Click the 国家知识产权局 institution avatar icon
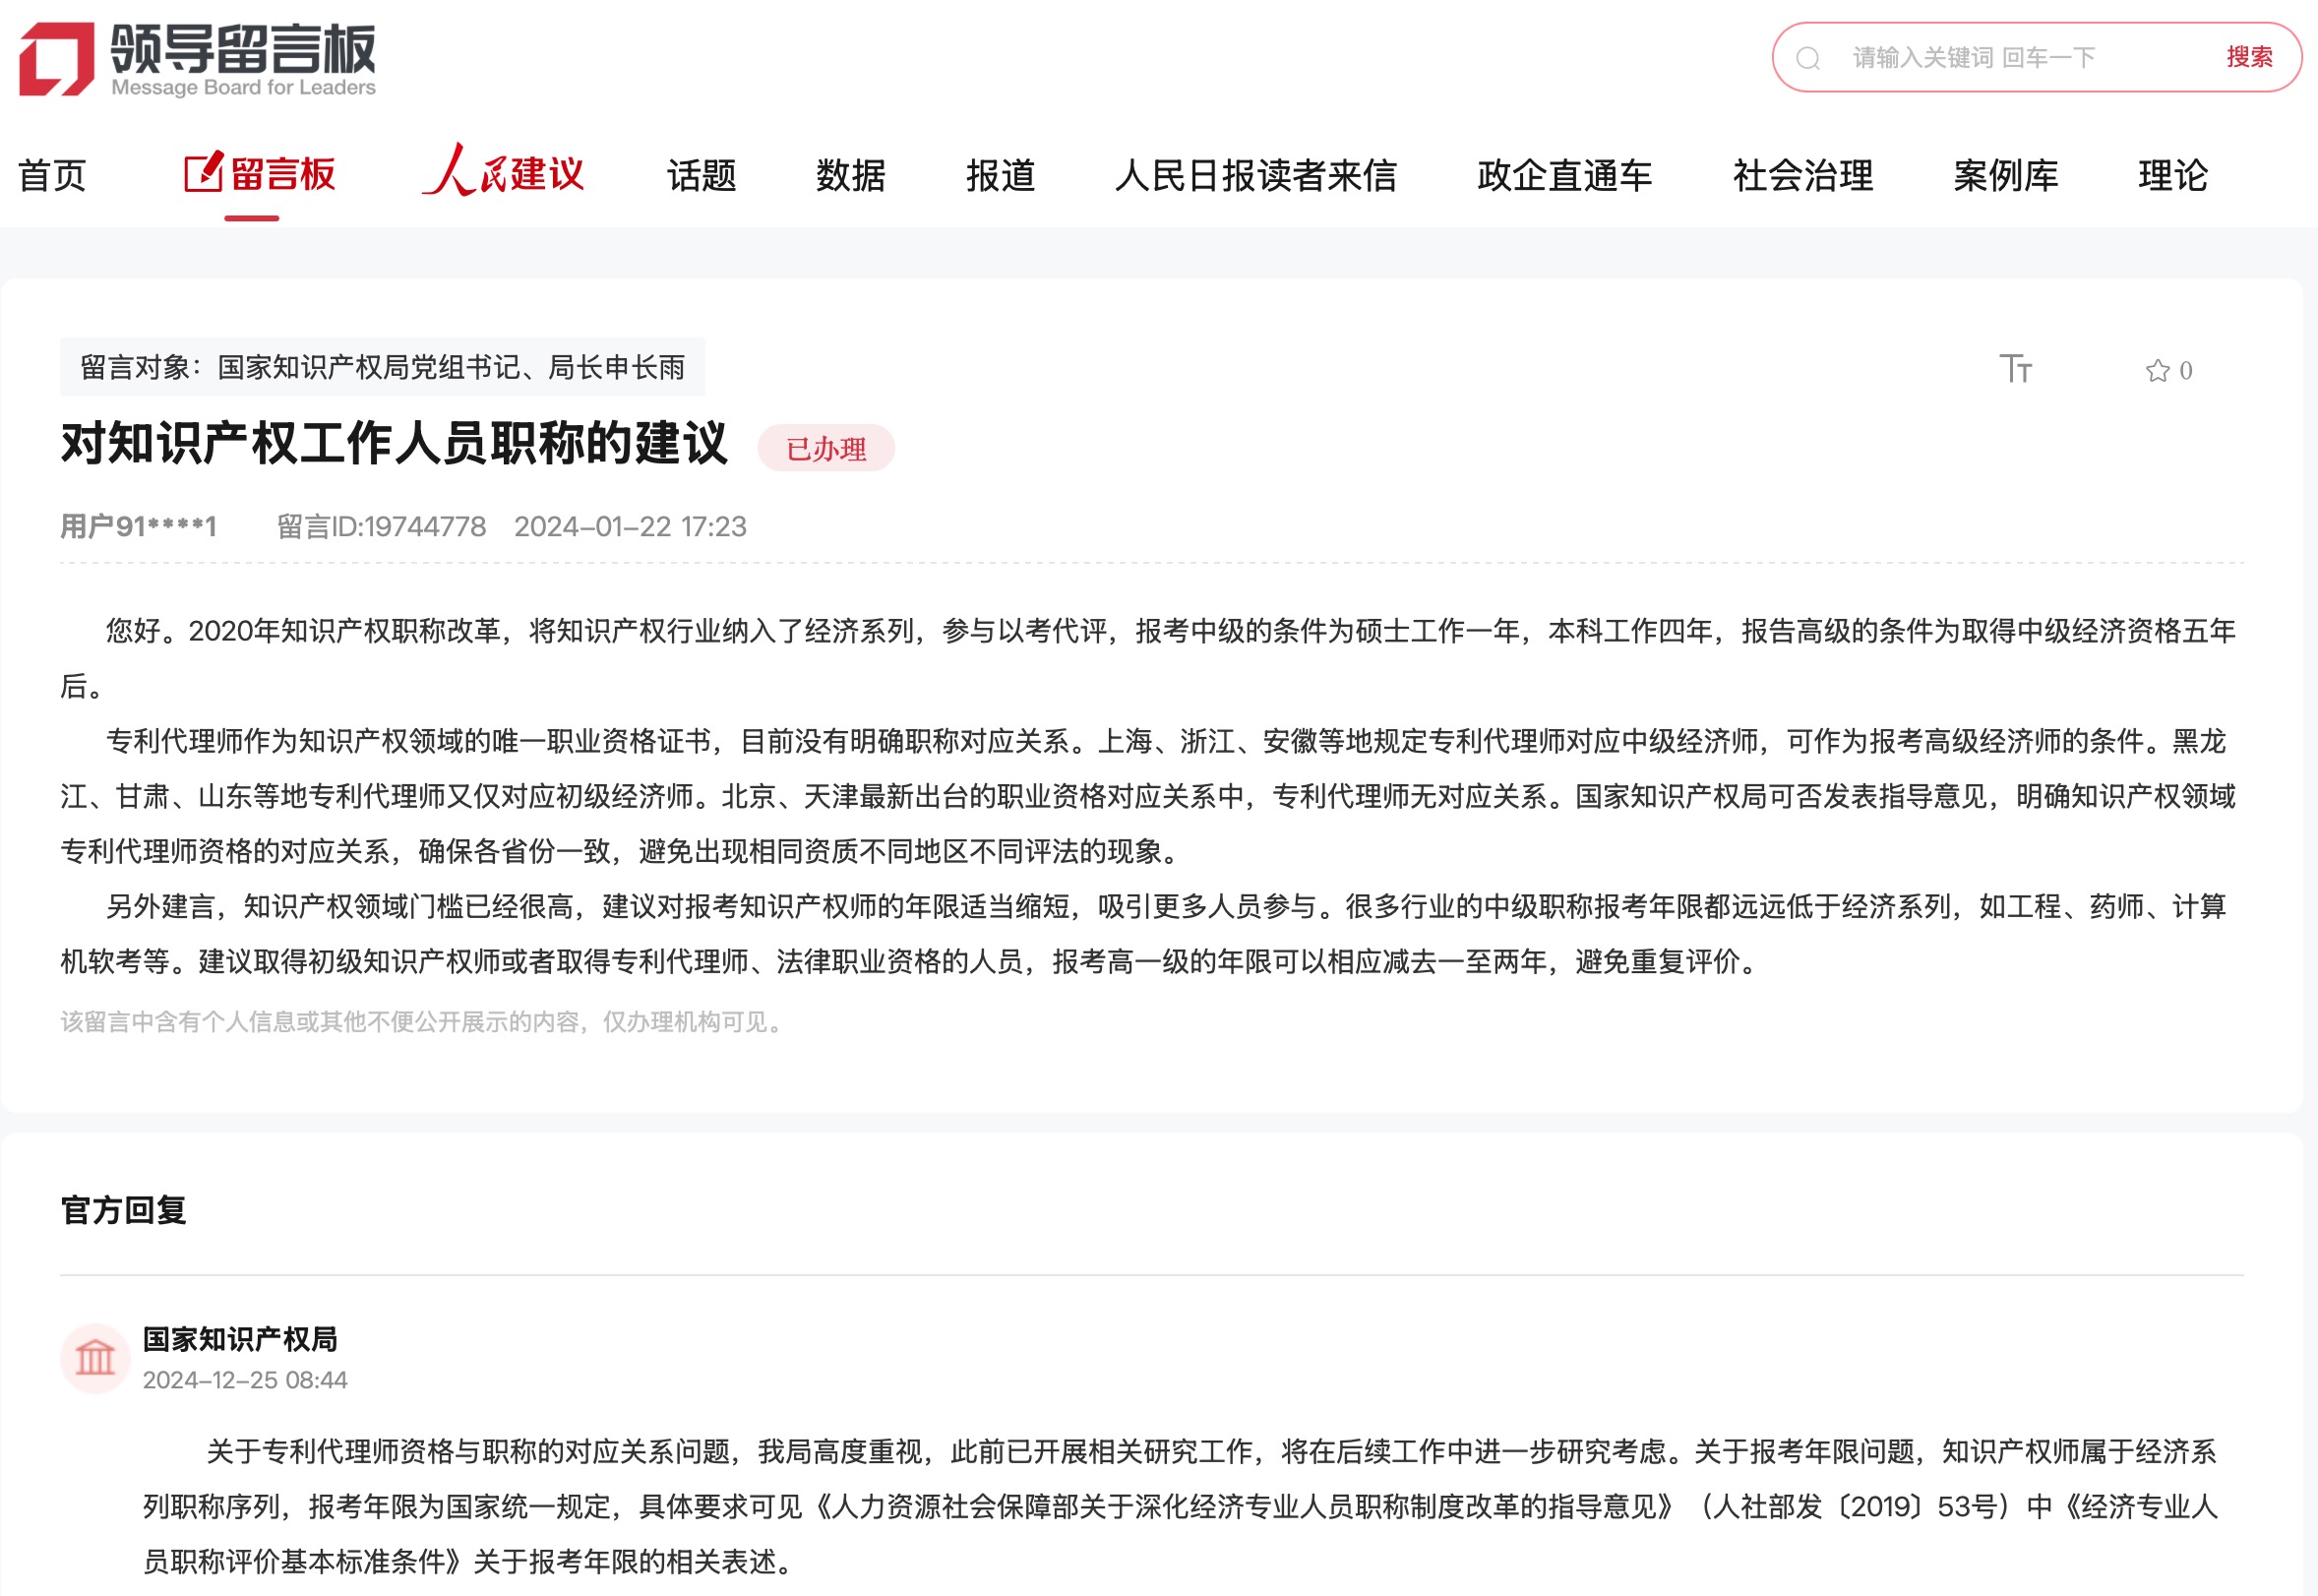 [95, 1358]
